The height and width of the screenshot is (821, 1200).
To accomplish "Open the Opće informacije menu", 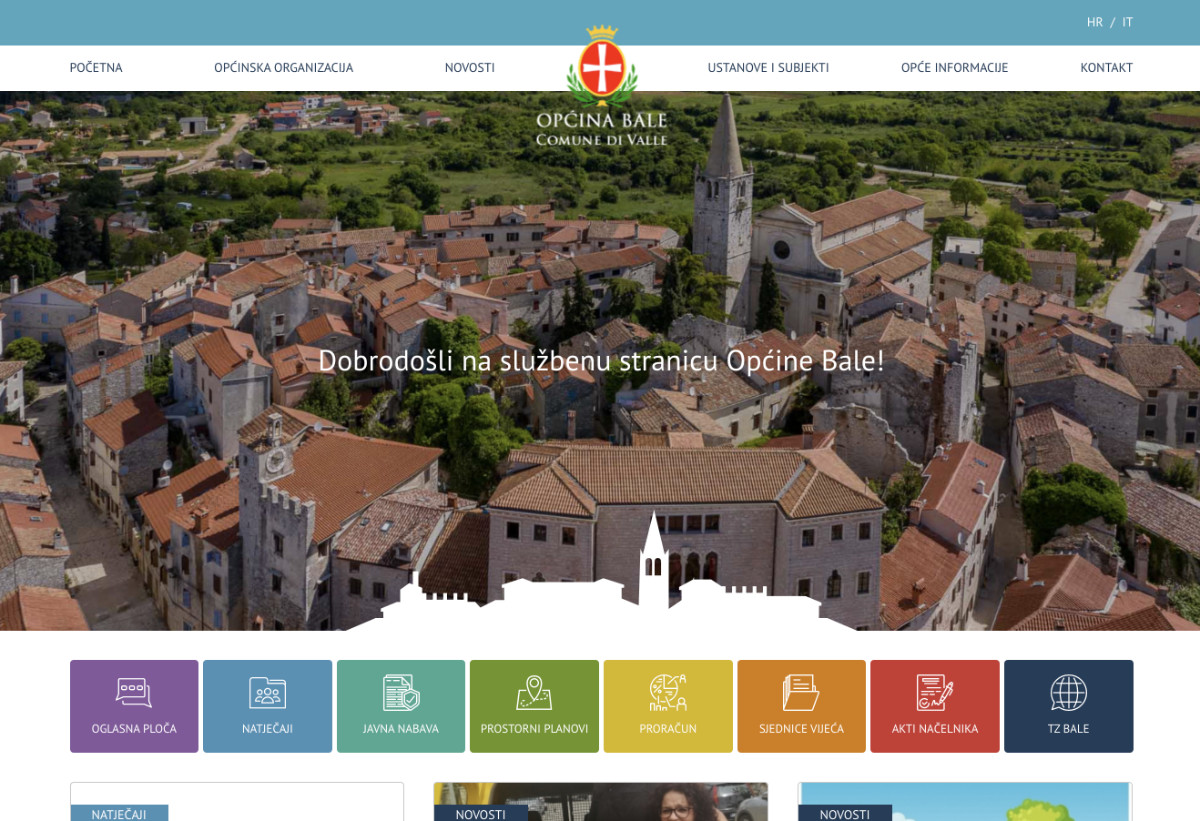I will pyautogui.click(x=954, y=68).
